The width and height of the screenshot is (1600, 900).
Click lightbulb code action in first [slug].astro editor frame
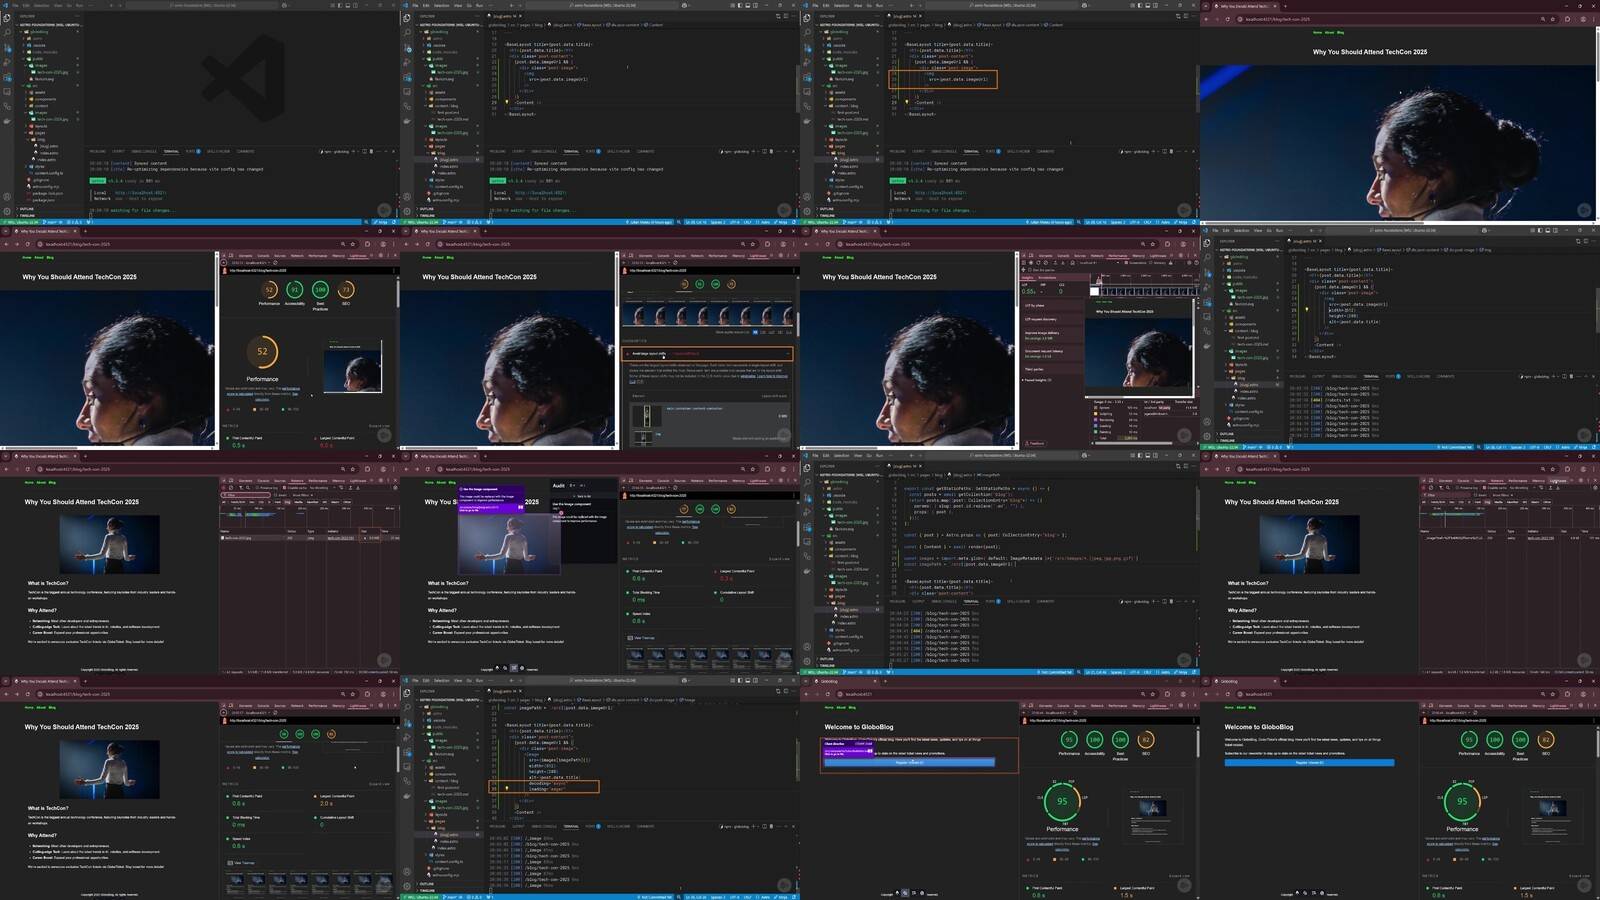pyautogui.click(x=507, y=102)
